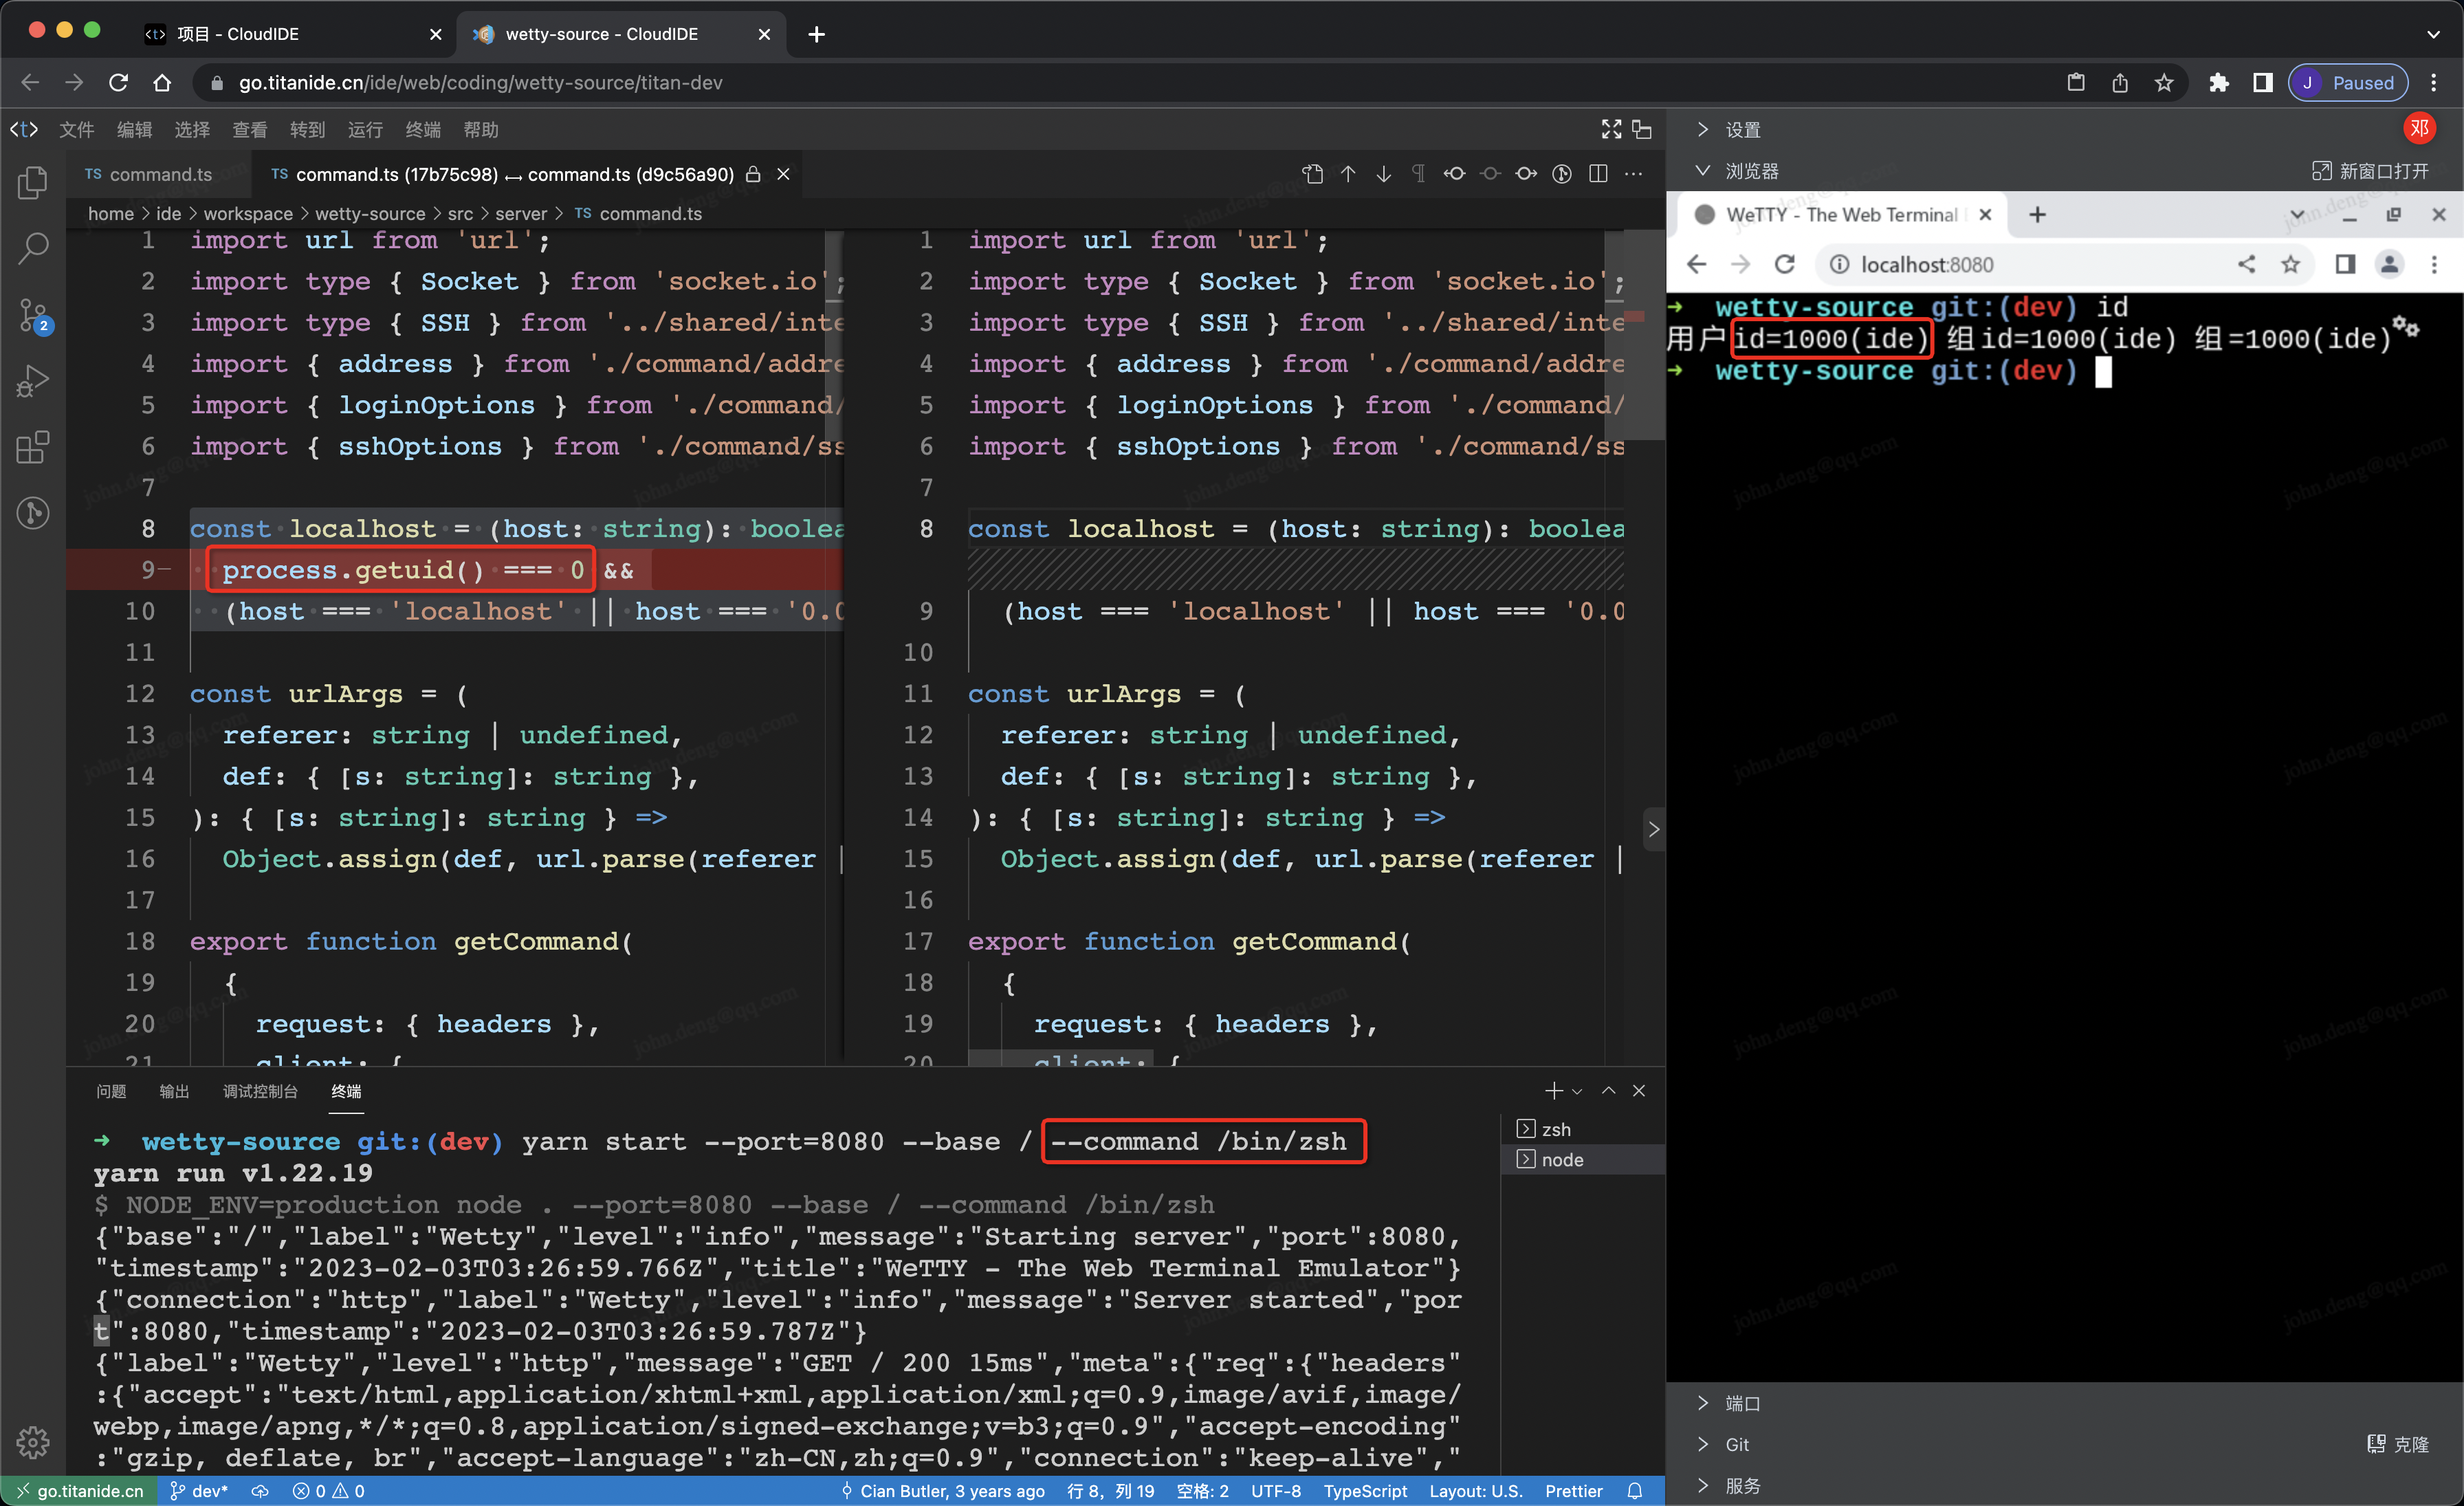Open file icon in diff toolbar
The image size is (2464, 1506).
pyautogui.click(x=1313, y=174)
